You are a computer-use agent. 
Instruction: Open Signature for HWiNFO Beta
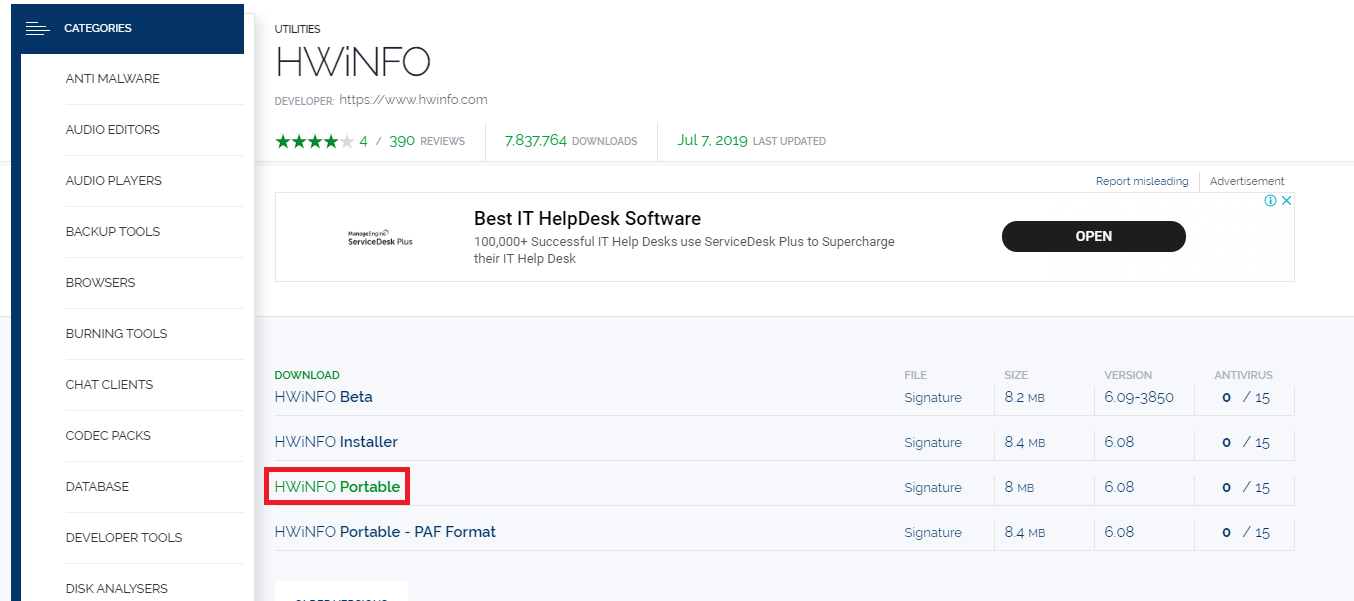[933, 398]
